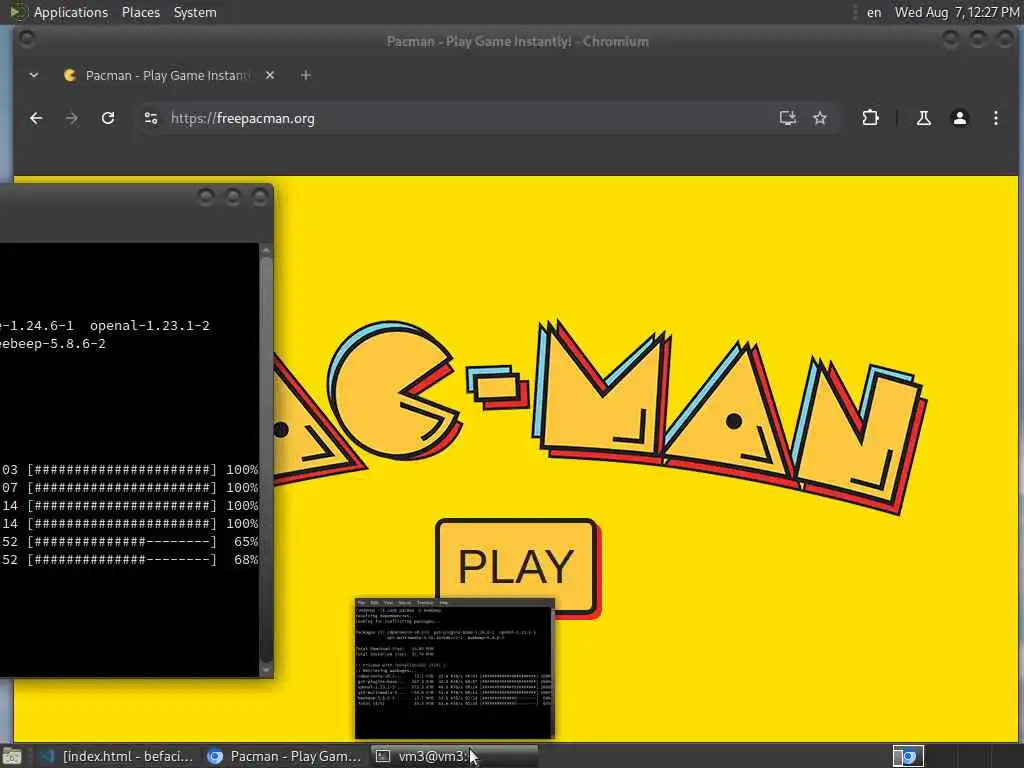Open the System menu
Screen dimensions: 1024x768
pos(195,12)
